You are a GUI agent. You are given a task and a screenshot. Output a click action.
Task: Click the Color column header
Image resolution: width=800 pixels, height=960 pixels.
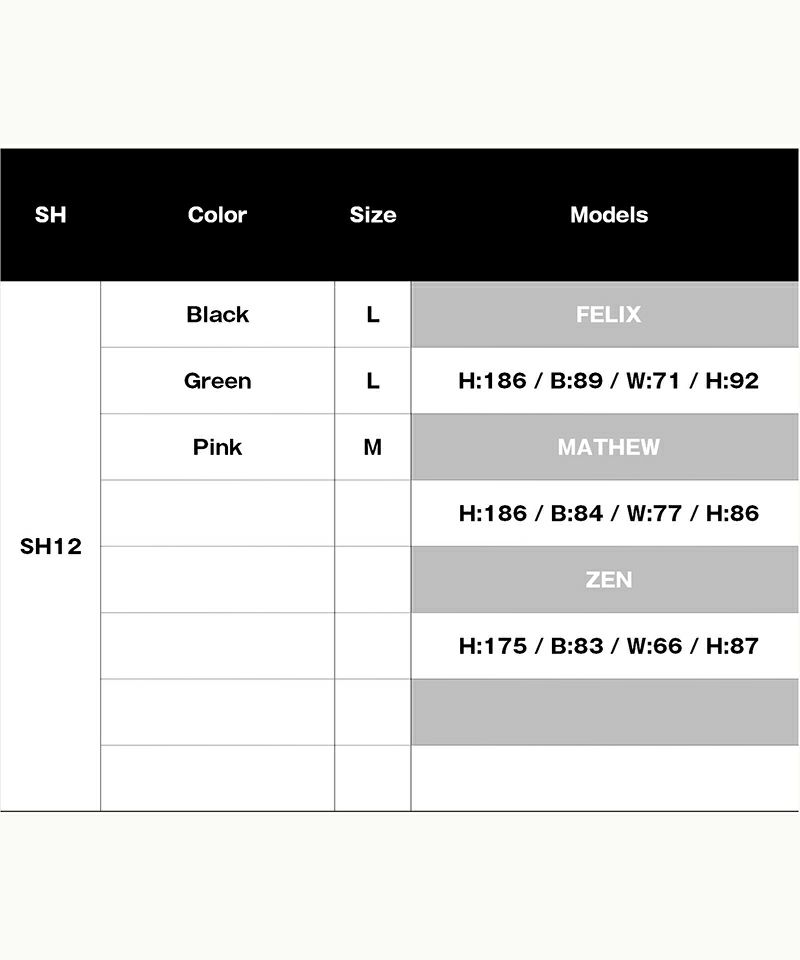click(x=217, y=215)
